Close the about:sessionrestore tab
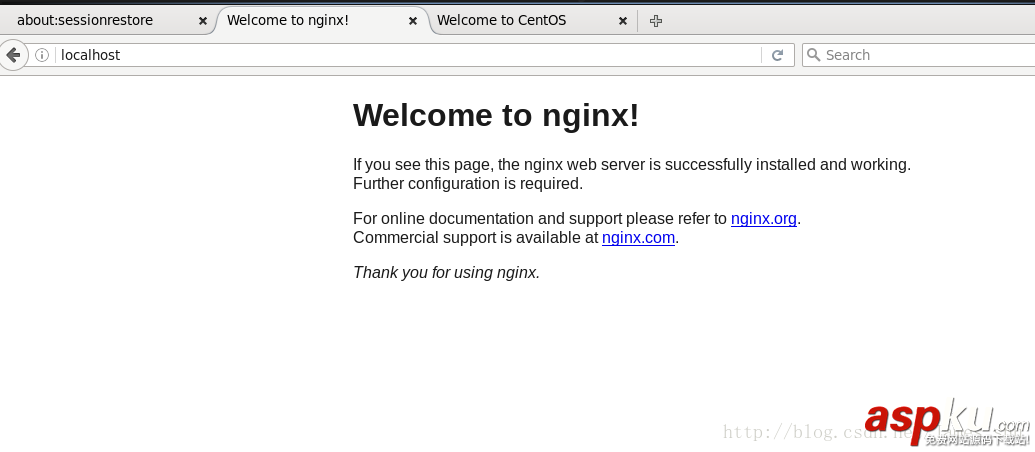 click(203, 20)
